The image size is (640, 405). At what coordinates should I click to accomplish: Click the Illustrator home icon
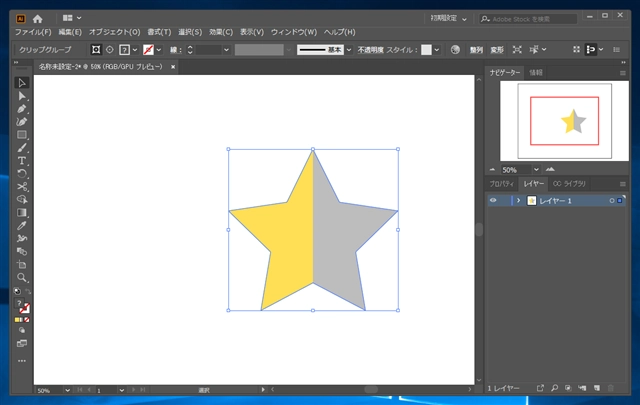click(38, 19)
